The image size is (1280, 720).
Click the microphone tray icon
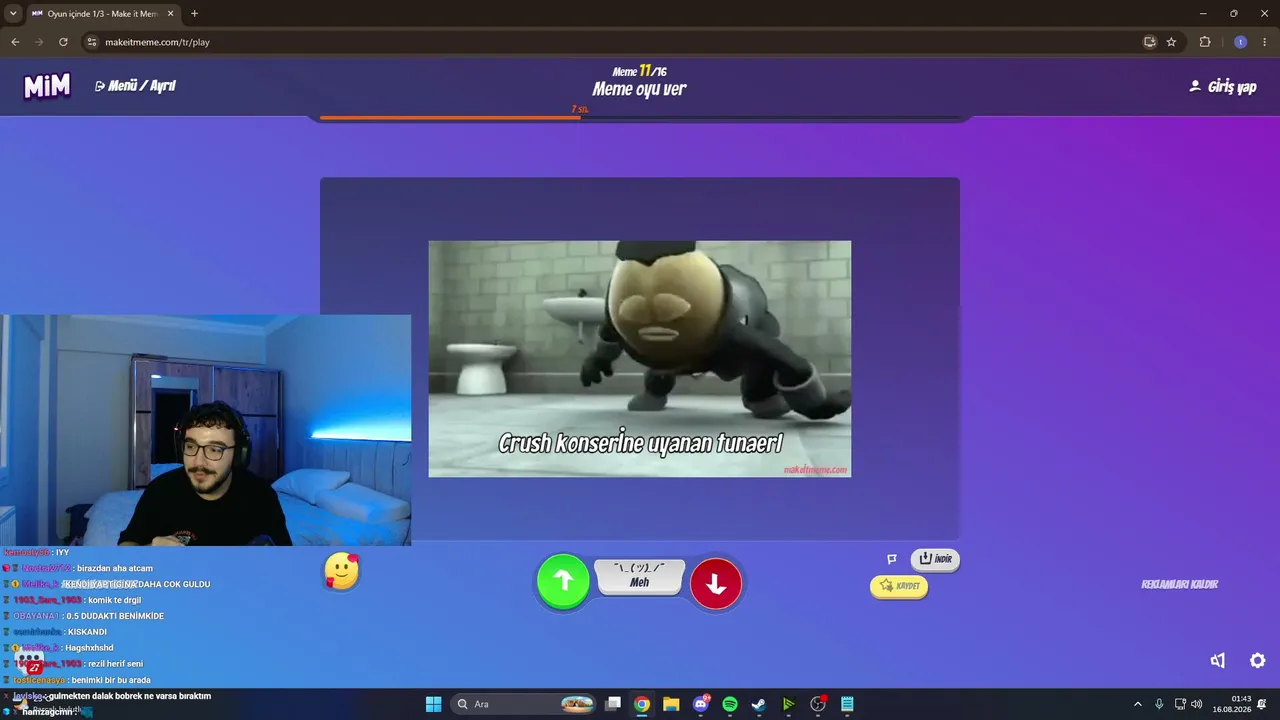click(x=1159, y=704)
